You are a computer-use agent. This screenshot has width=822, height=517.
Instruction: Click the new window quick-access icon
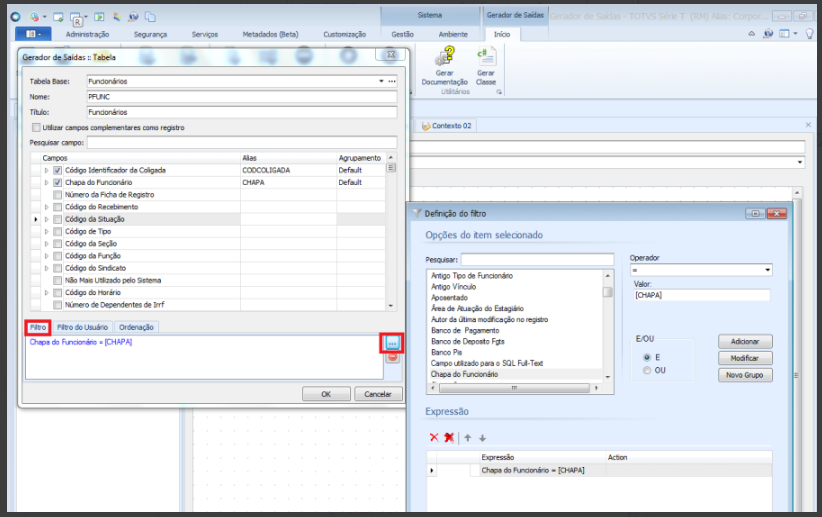click(x=58, y=17)
